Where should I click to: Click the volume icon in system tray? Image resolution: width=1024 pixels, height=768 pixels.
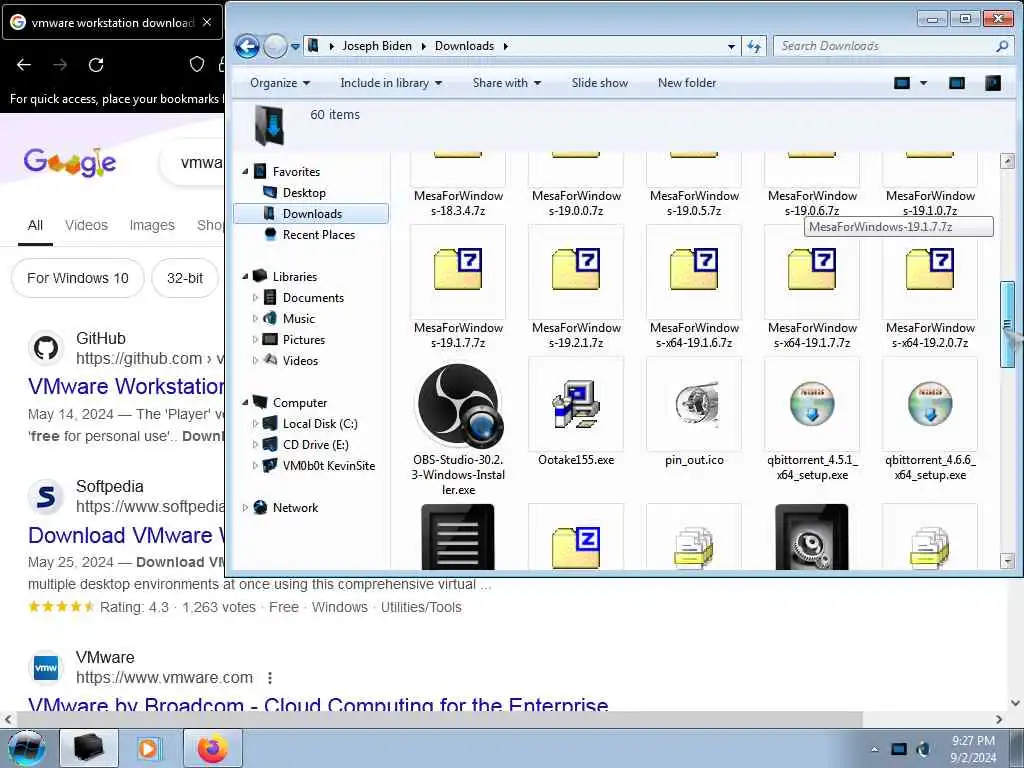(x=923, y=749)
